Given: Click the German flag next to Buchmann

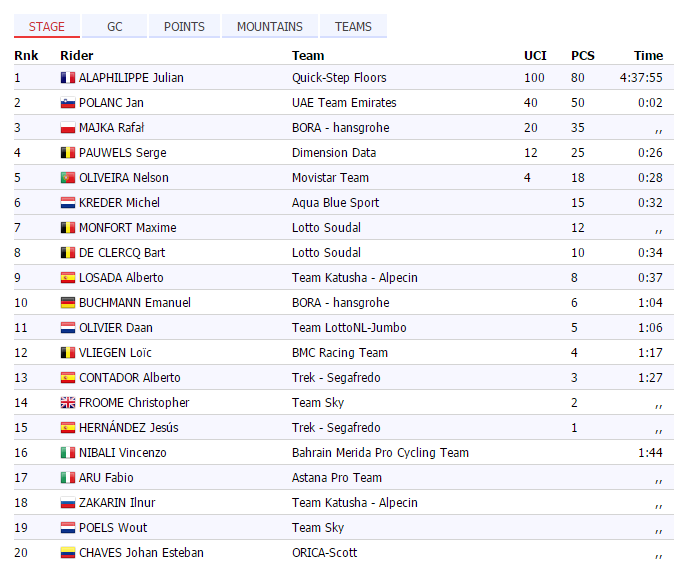Looking at the screenshot, I should [x=68, y=303].
